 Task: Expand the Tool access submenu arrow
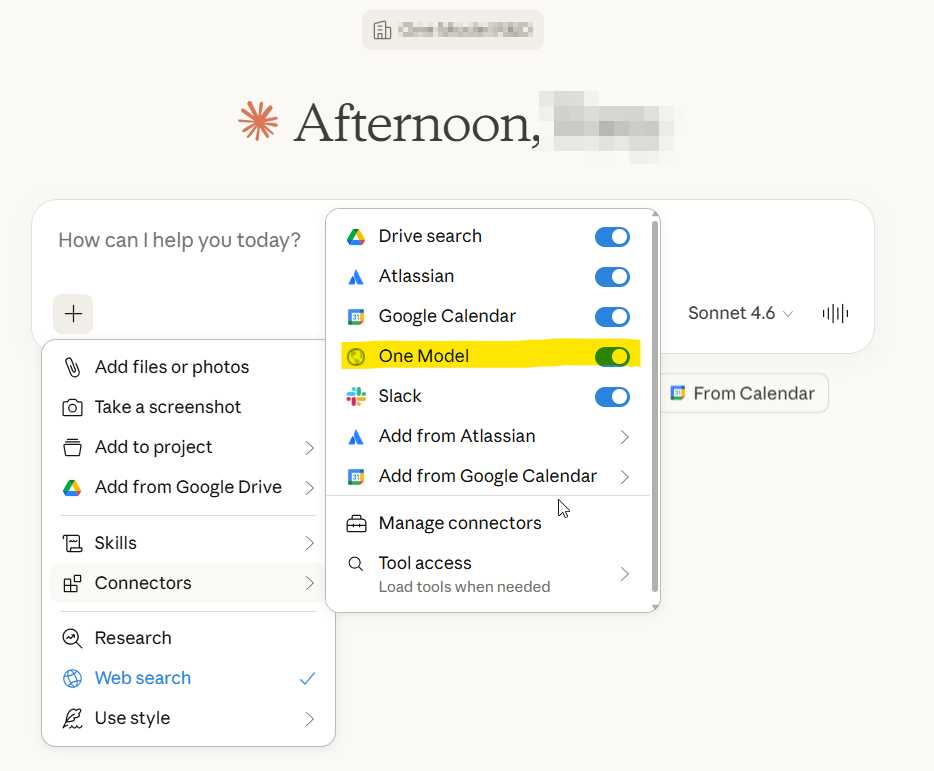[624, 573]
